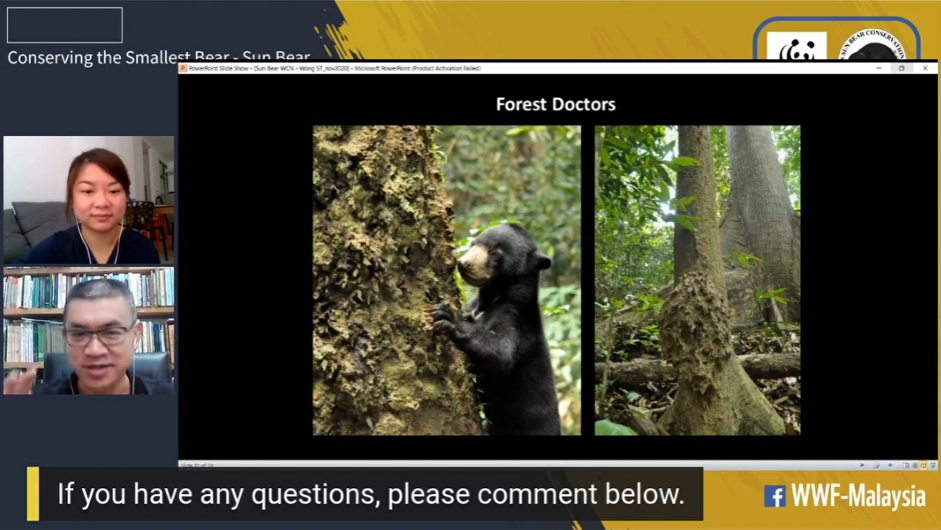Image resolution: width=941 pixels, height=530 pixels.
Task: Click the Facebook logo icon
Action: click(774, 496)
